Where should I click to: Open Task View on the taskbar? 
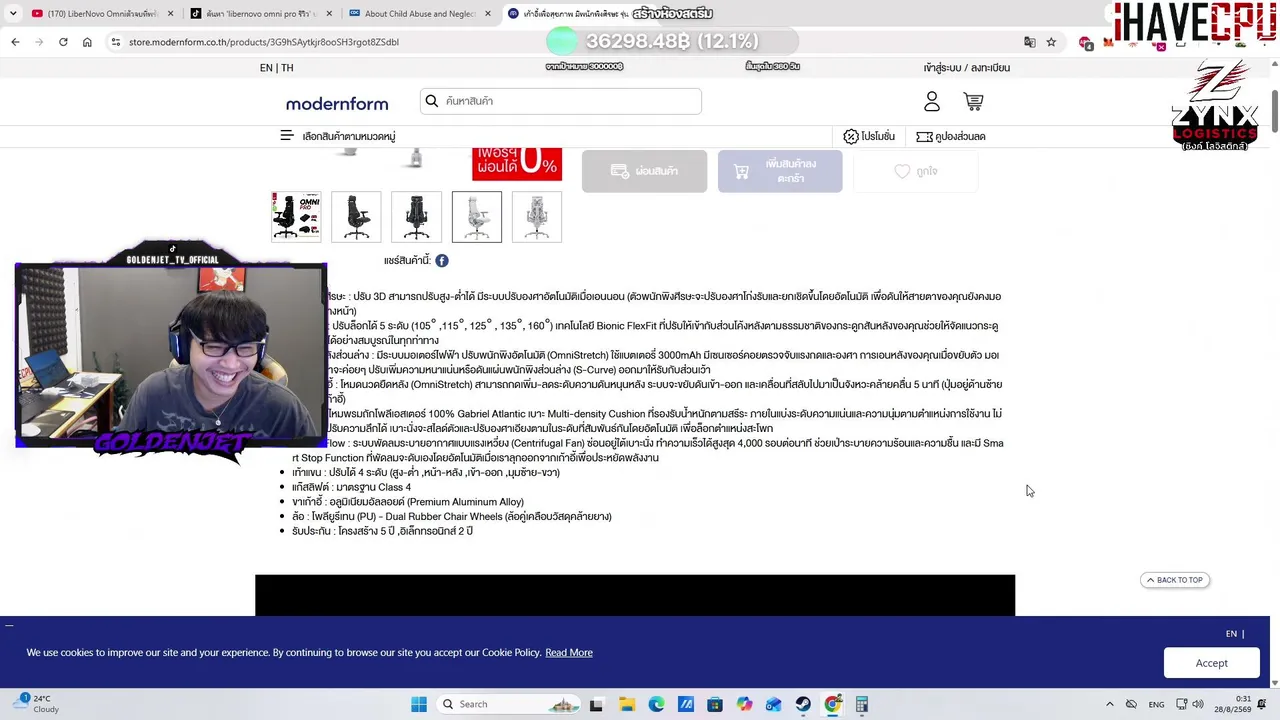[597, 704]
